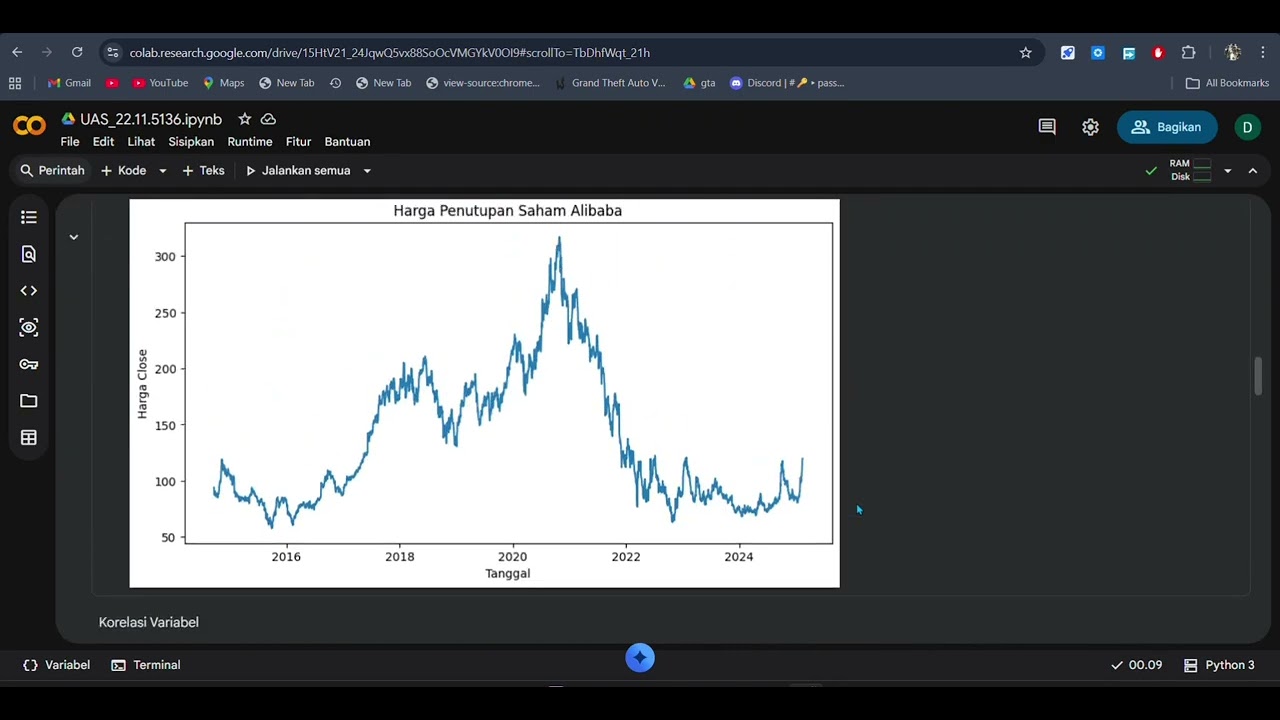Run all cells with Jalankan semua
This screenshot has width=1280, height=720.
(x=298, y=171)
